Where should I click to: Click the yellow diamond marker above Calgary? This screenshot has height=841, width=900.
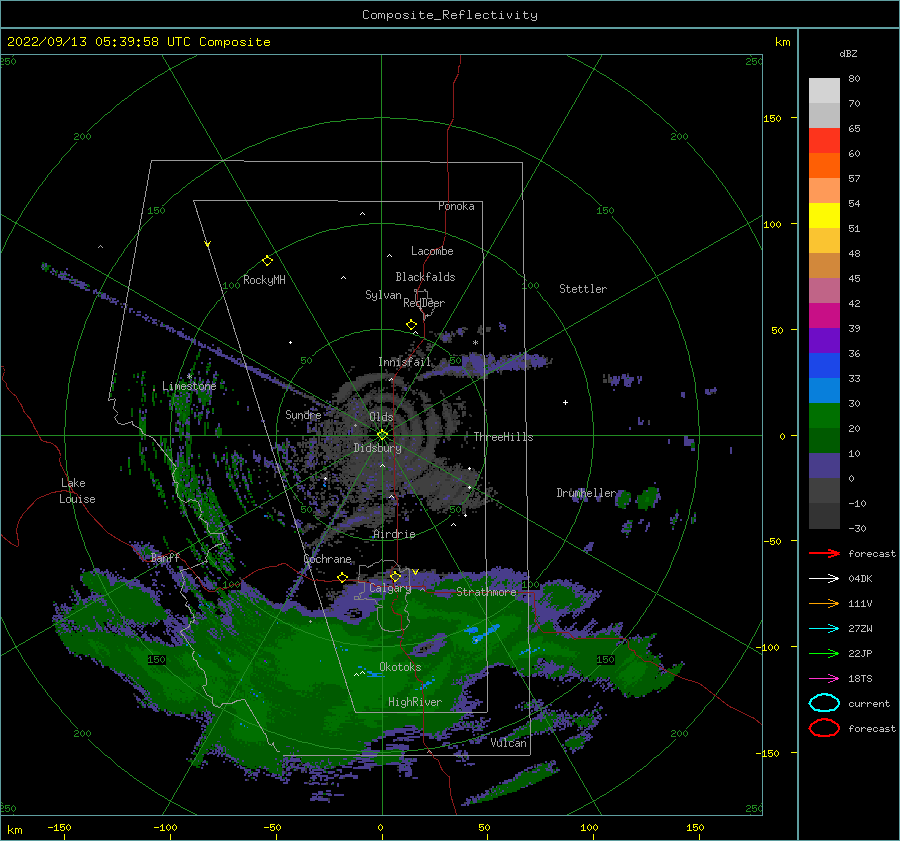click(395, 576)
